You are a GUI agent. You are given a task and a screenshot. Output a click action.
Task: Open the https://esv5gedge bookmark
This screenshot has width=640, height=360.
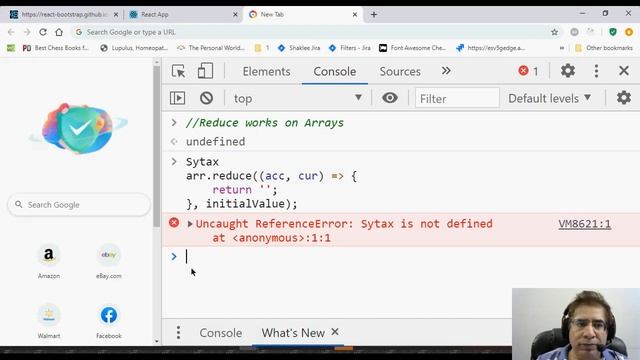pos(490,48)
